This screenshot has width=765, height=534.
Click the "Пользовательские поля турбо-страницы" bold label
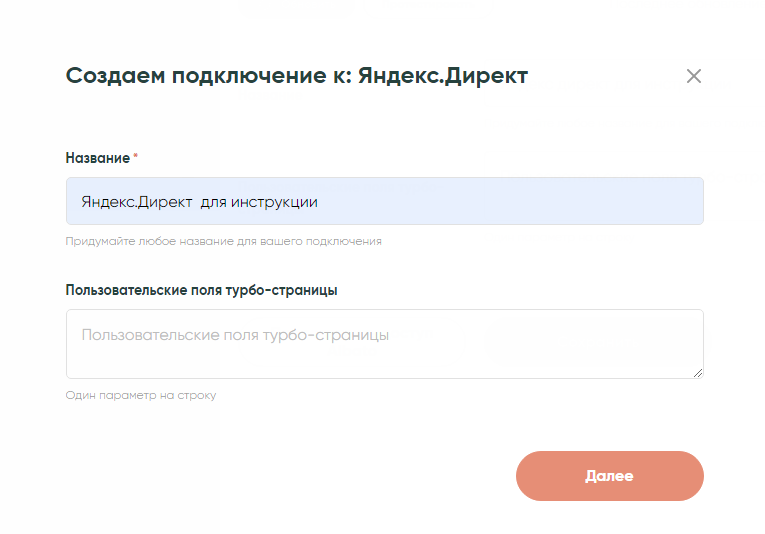201,290
